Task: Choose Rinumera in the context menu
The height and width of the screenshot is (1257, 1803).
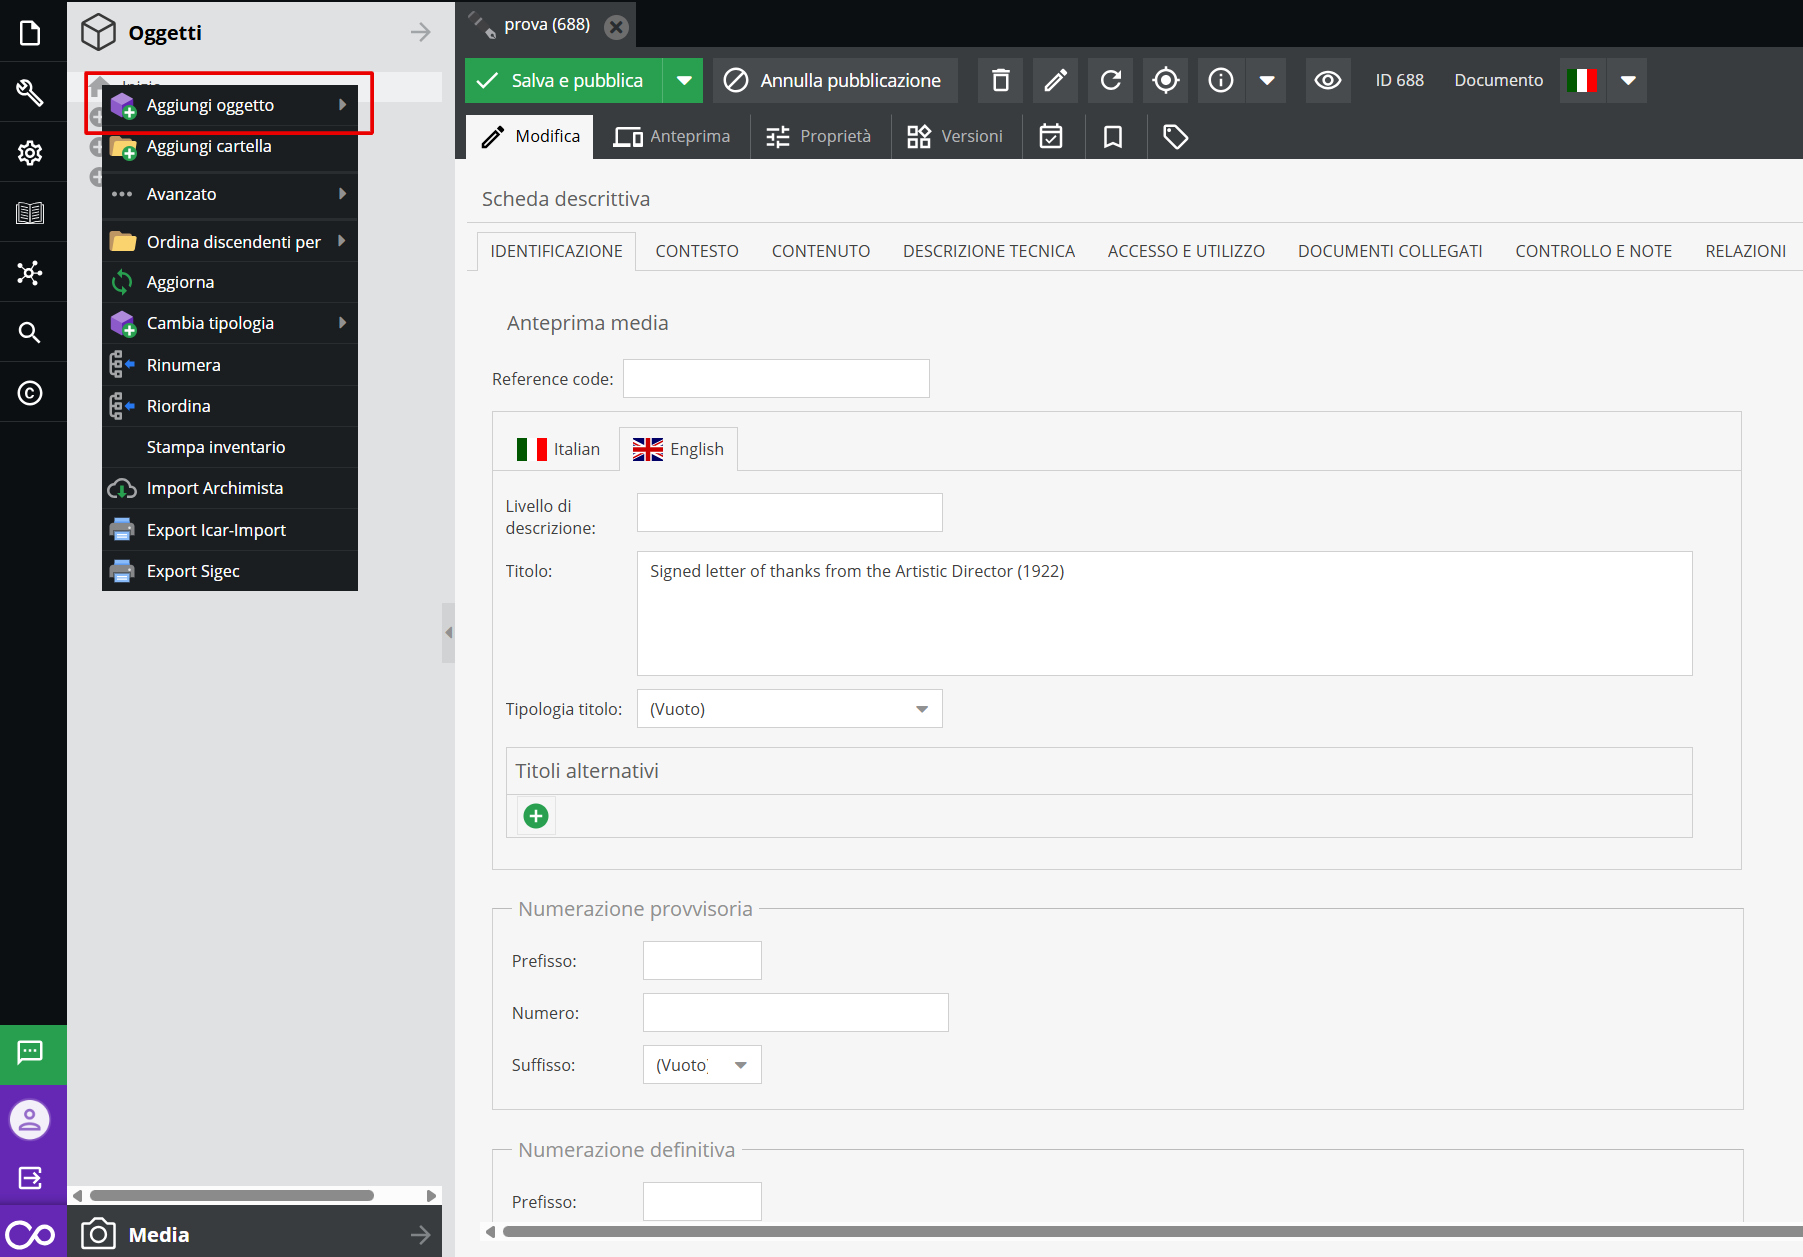Action: point(230,365)
